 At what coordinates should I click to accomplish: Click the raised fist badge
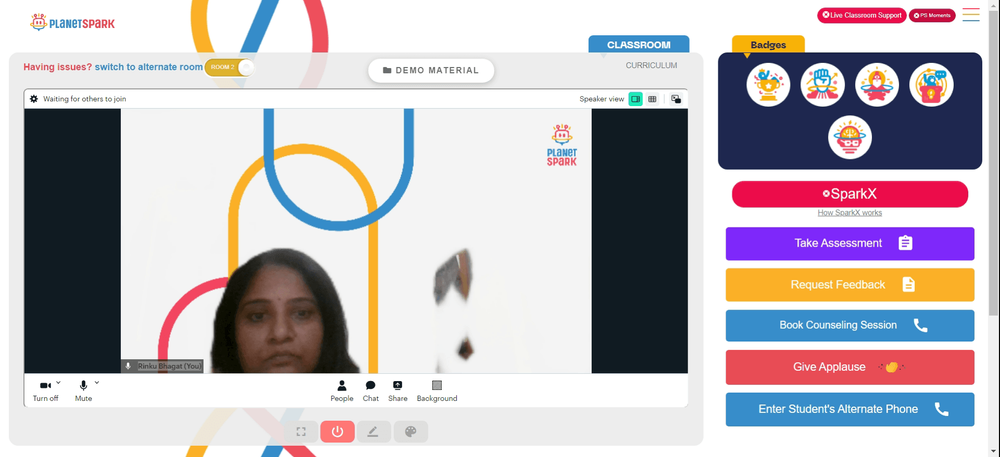point(823,85)
